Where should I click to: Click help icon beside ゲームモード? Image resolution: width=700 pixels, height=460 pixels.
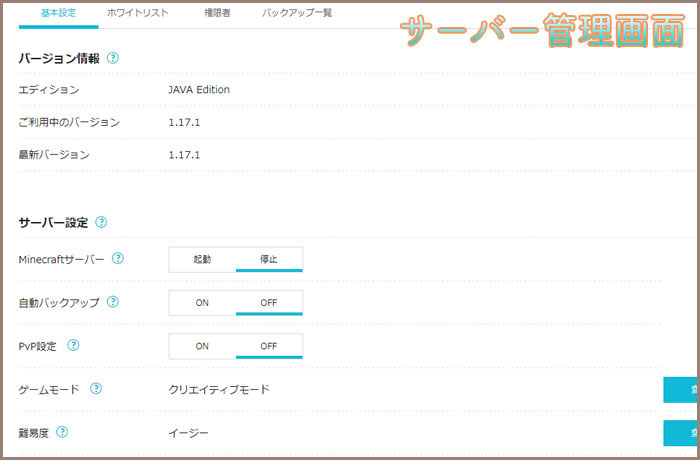pyautogui.click(x=96, y=389)
